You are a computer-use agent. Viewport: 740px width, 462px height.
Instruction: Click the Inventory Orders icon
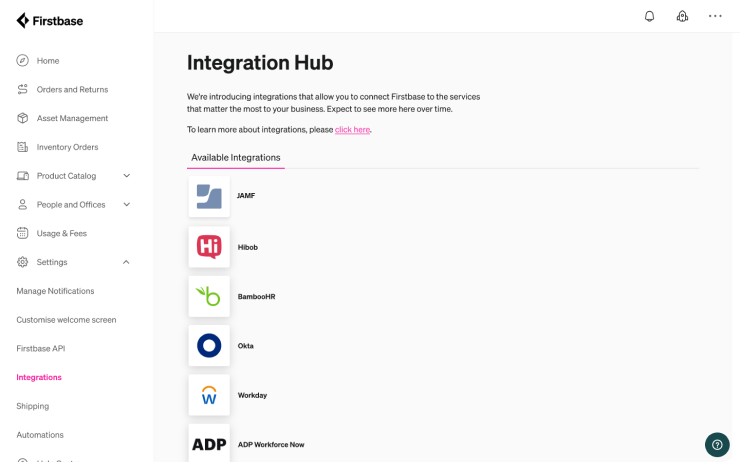[x=22, y=147]
